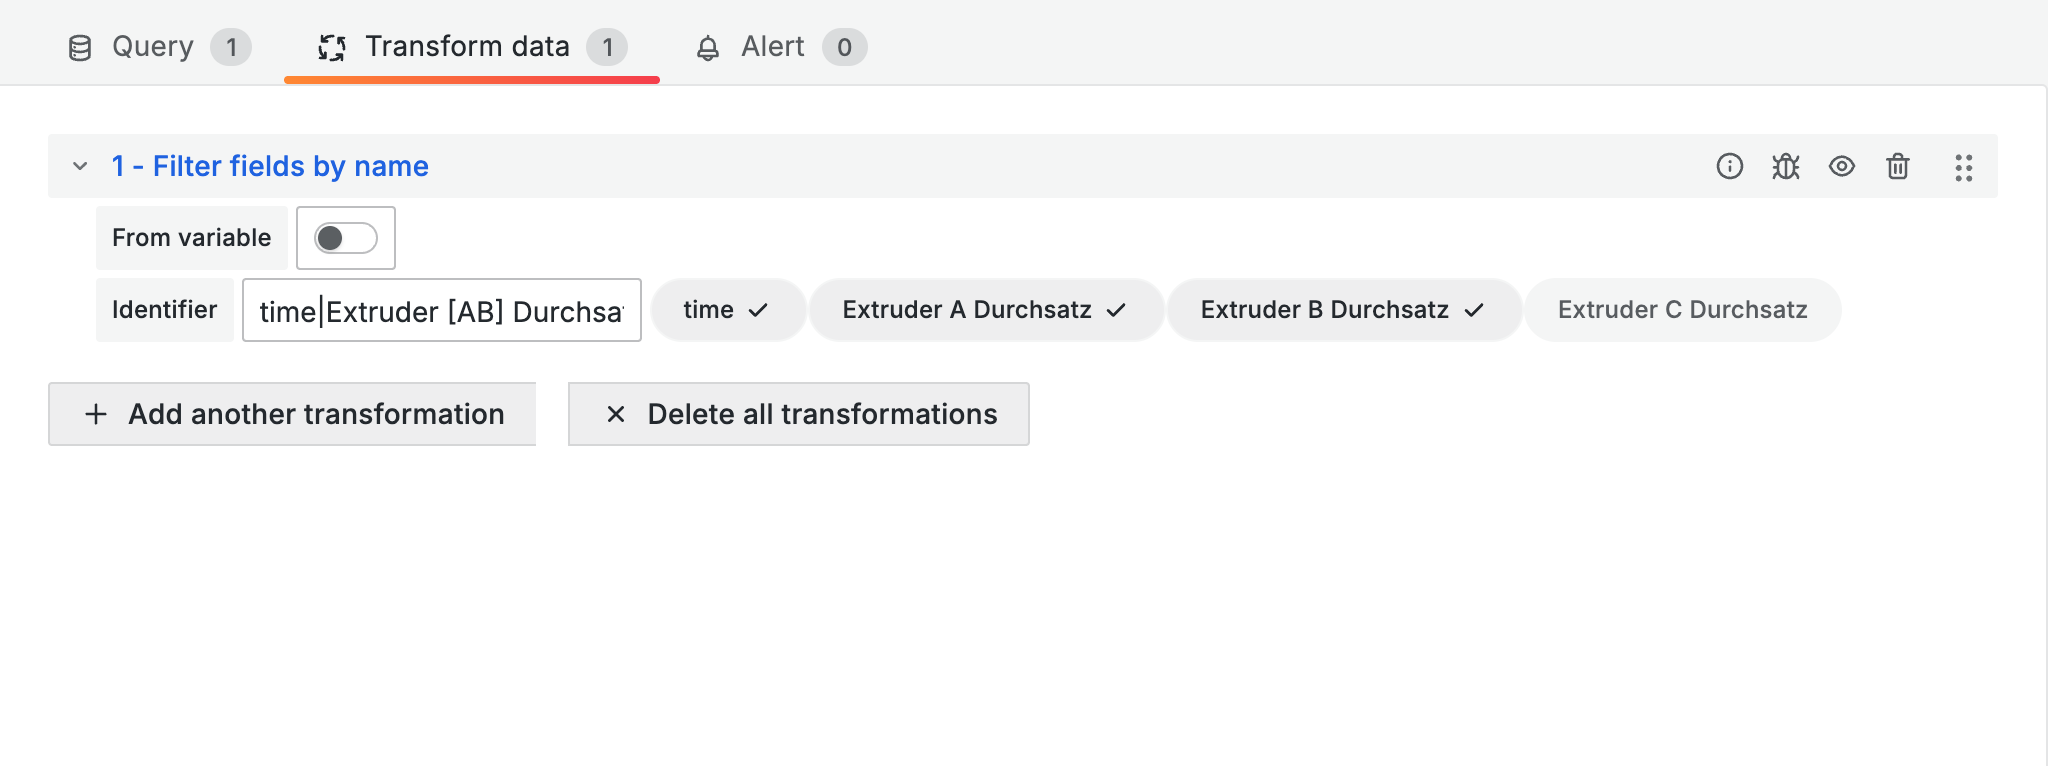2048x766 pixels.
Task: Deselect the time field chip
Action: click(727, 310)
